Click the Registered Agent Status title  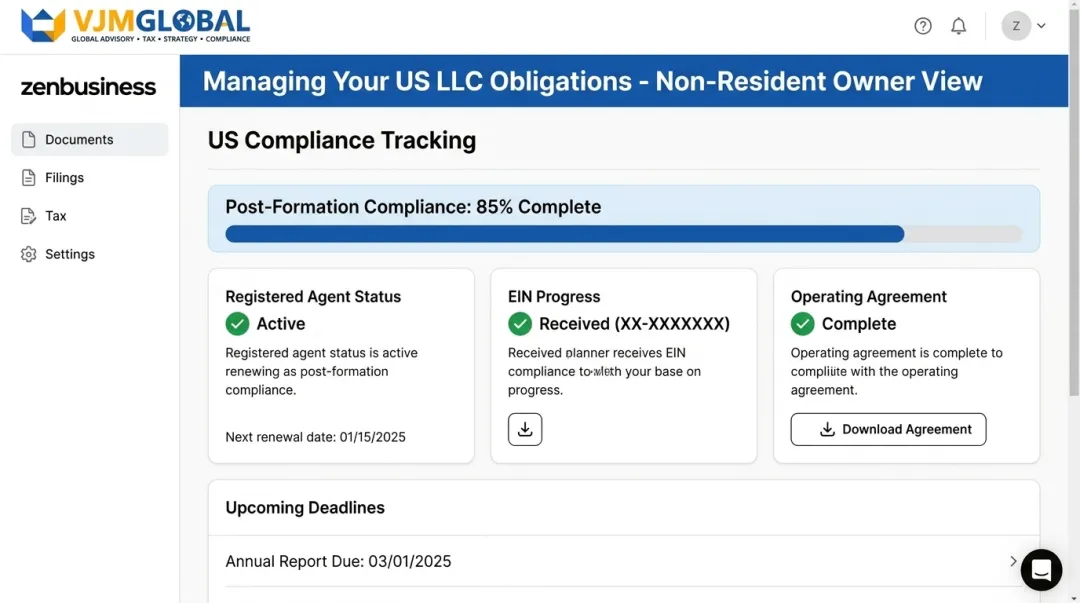[313, 296]
